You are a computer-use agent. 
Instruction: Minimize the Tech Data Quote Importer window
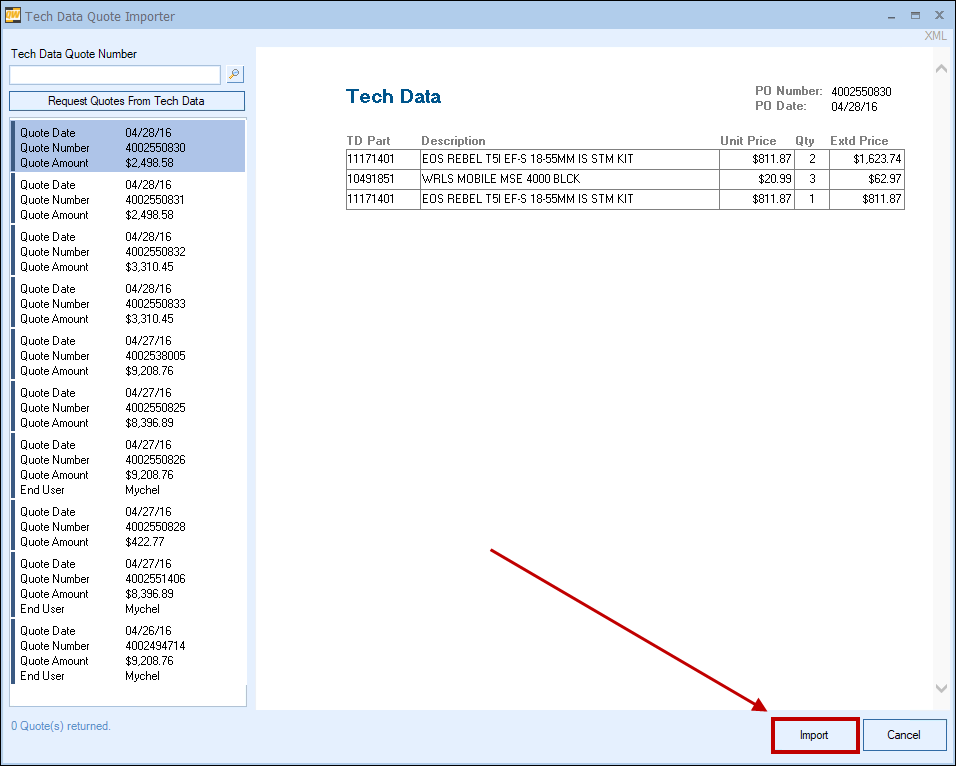tap(891, 16)
